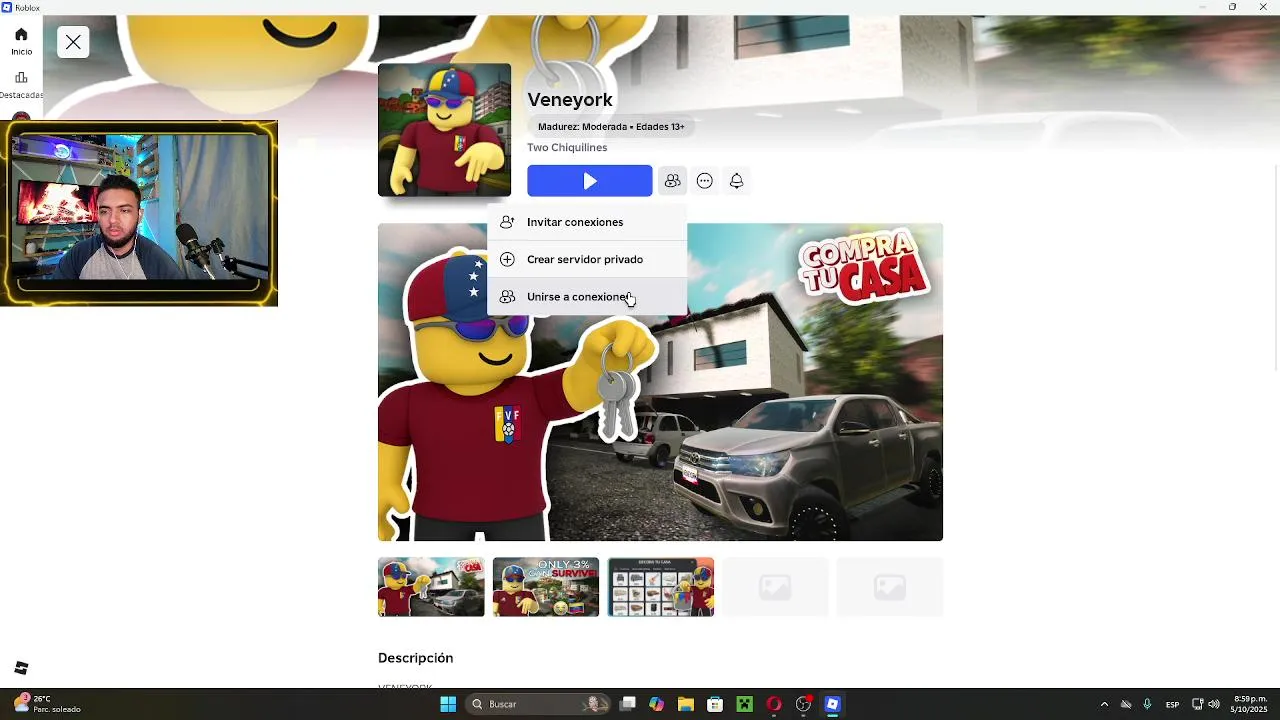Click the cloud sync-off tray icon
This screenshot has width=1280, height=720.
1126,704
